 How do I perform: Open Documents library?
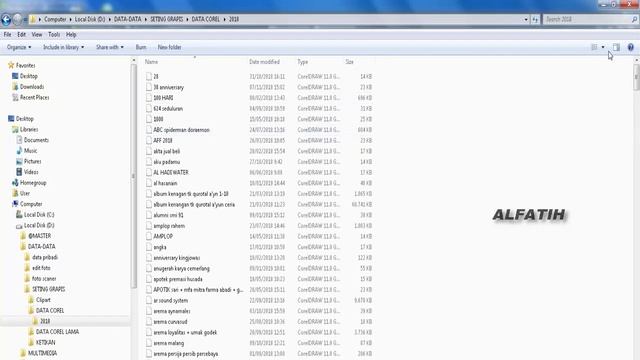pos(36,140)
